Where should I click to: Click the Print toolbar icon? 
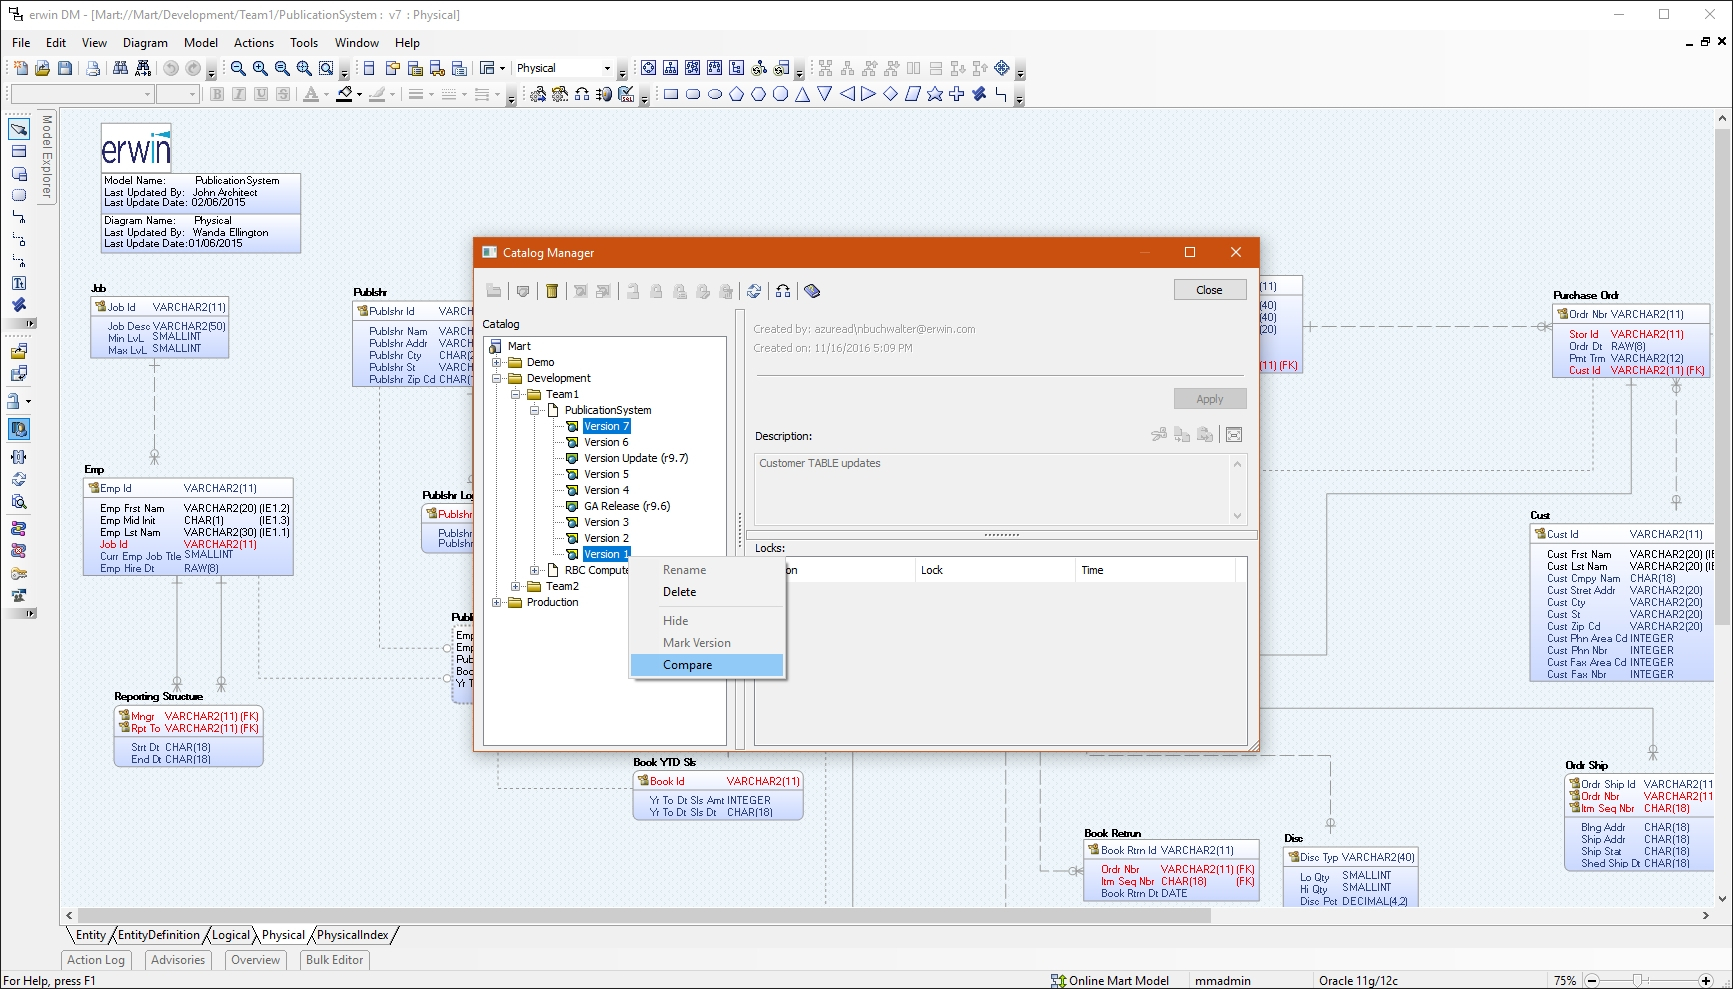click(93, 68)
